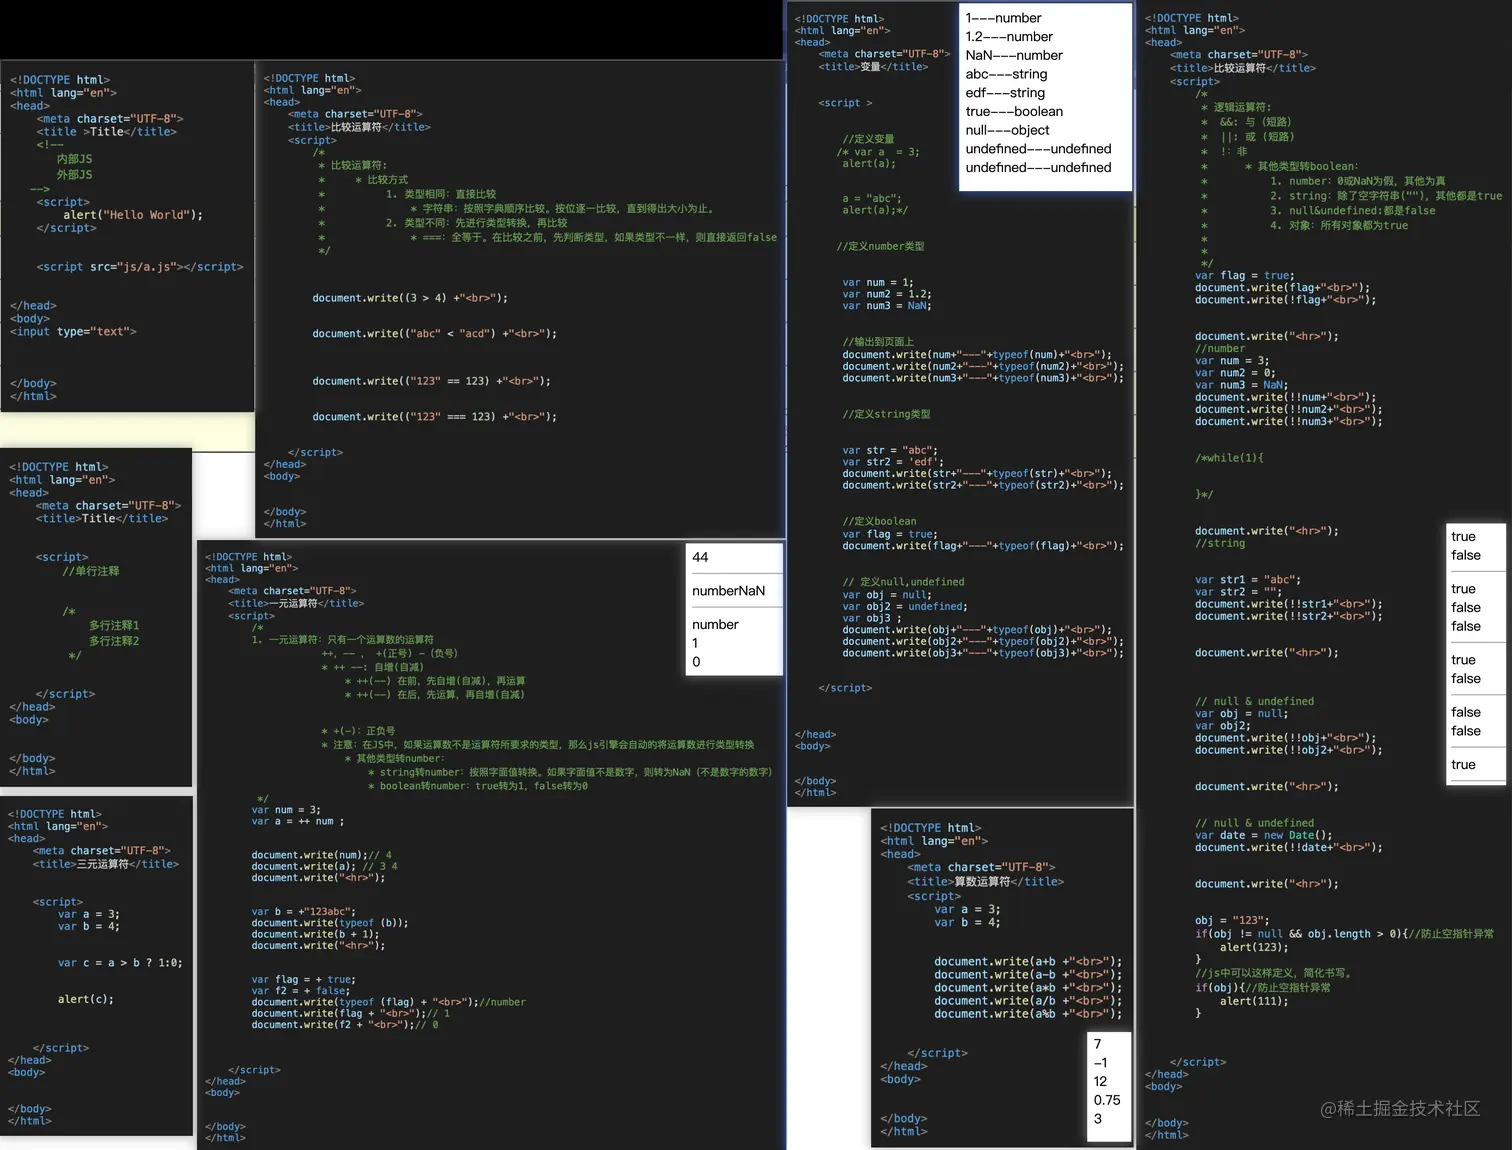Viewport: 1512px width, 1150px height.
Task: Select the 内部JS comment text
Action: point(75,159)
